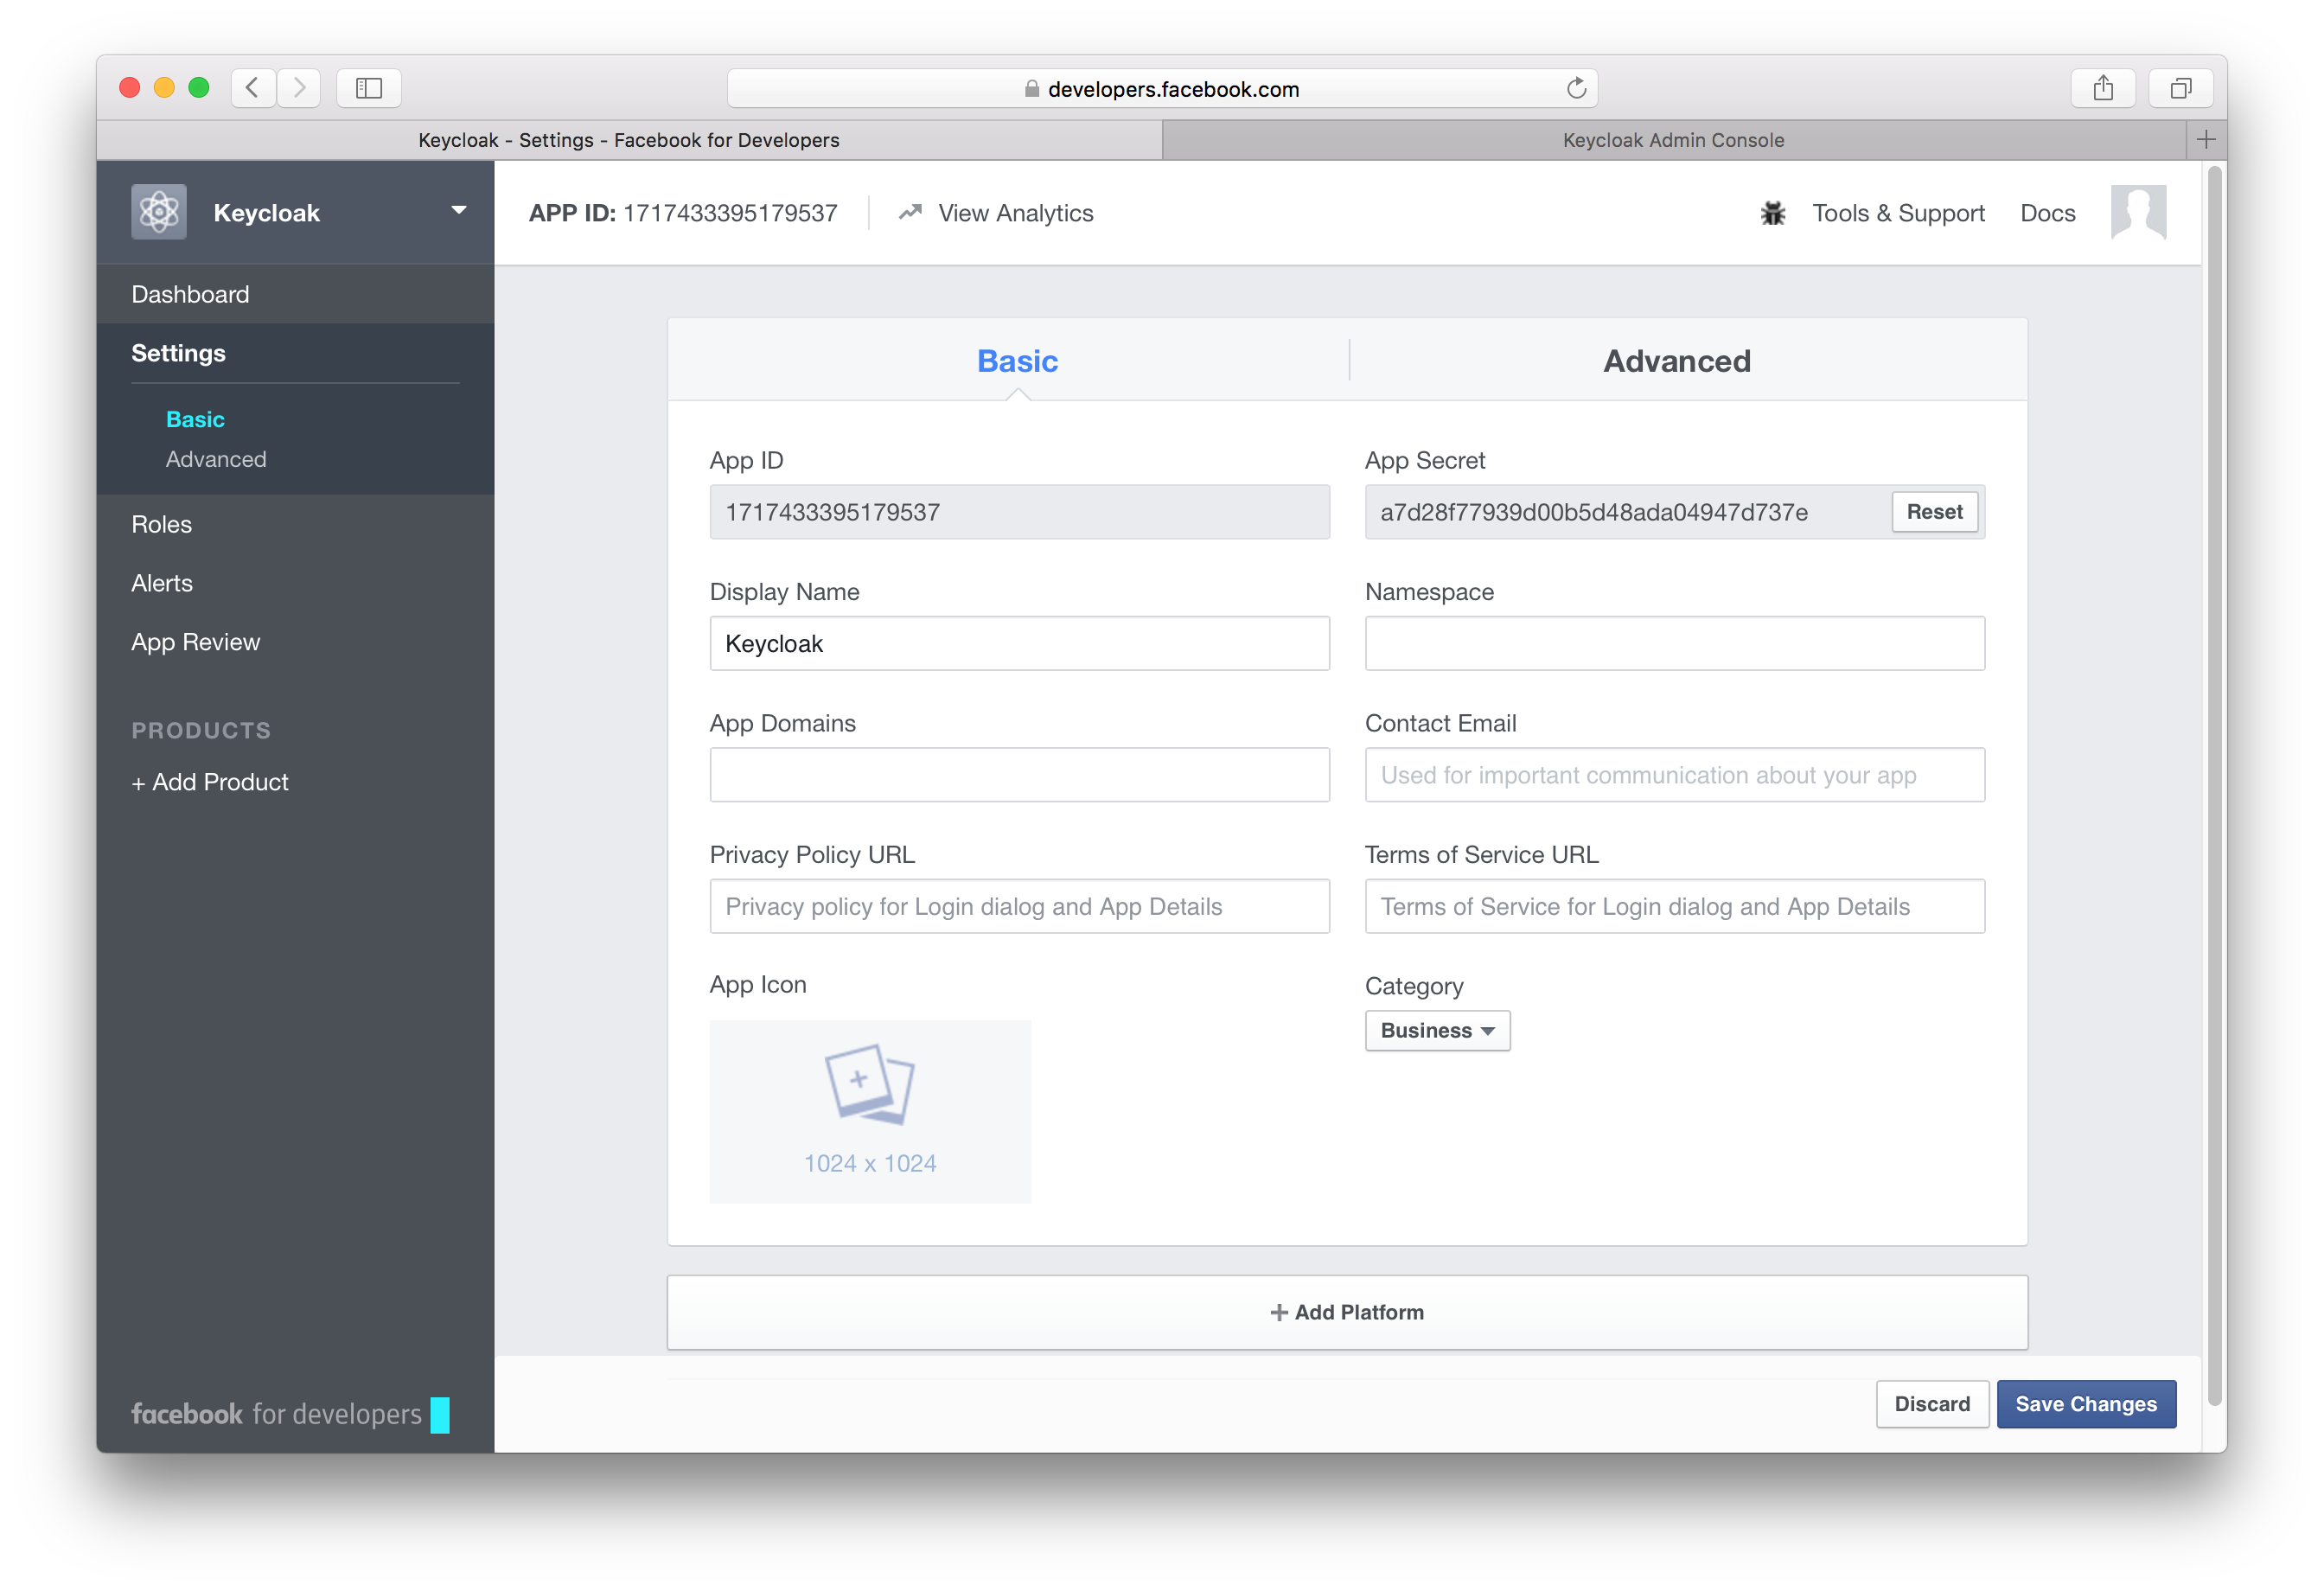Click the Keycloak atom app icon
The height and width of the screenshot is (1591, 2324).
(x=159, y=212)
